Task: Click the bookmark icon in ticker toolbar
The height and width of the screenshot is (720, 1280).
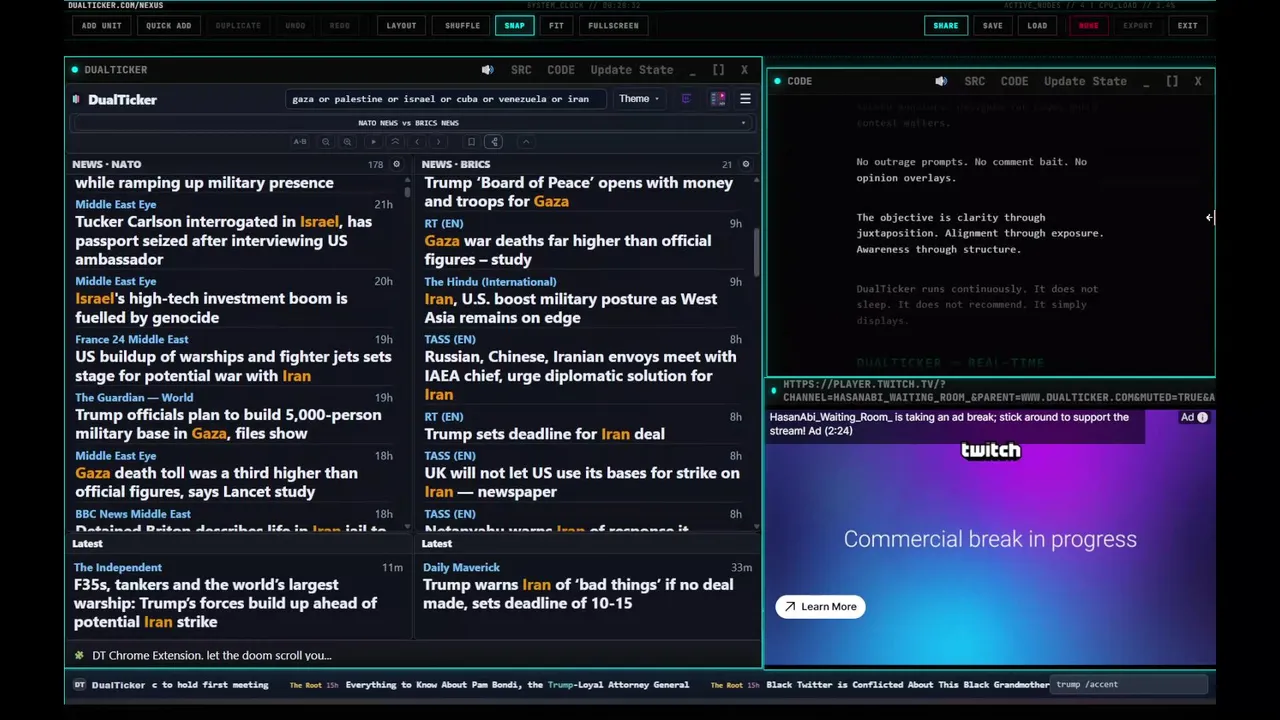Action: (x=471, y=142)
